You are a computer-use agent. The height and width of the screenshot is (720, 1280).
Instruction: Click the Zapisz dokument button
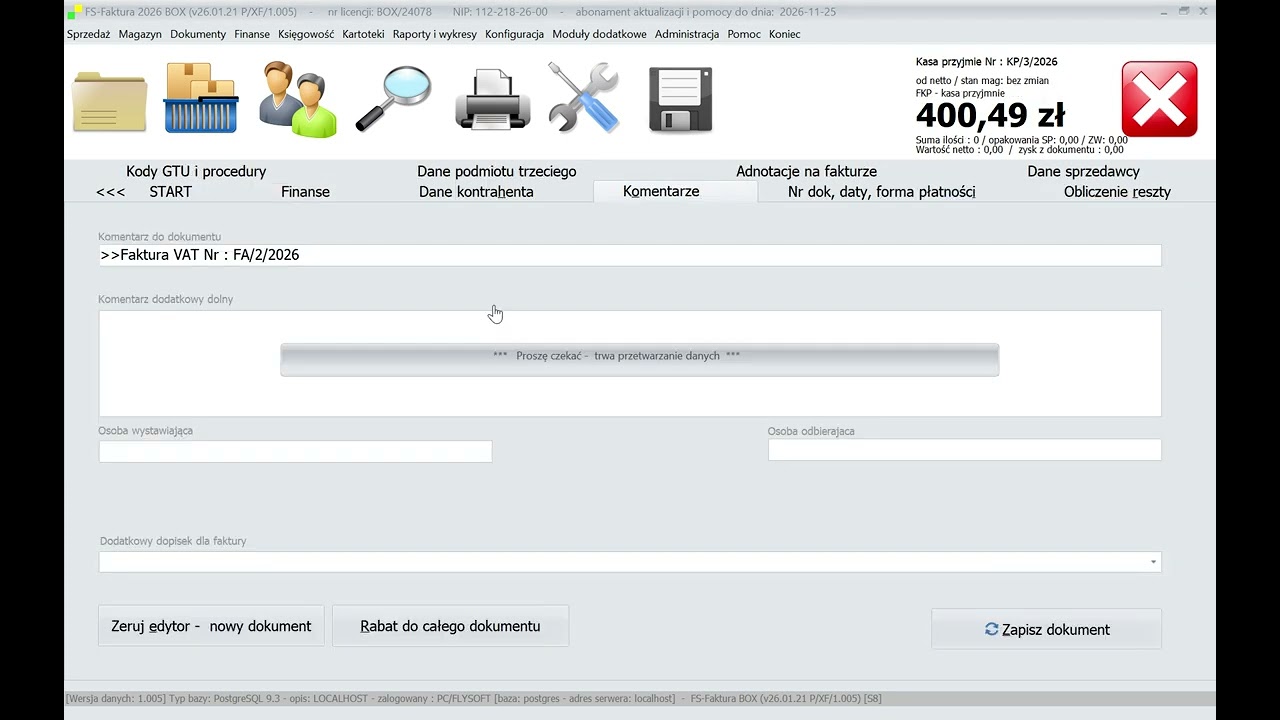1046,629
